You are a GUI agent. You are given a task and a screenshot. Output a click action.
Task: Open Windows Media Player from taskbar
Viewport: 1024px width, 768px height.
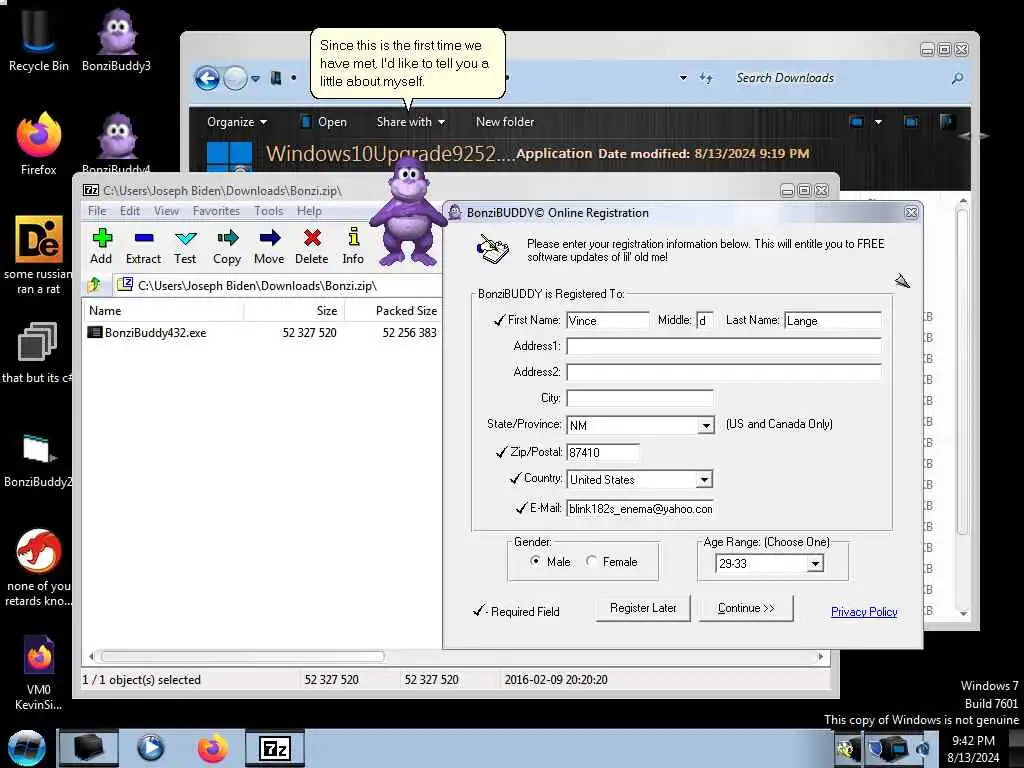point(151,748)
